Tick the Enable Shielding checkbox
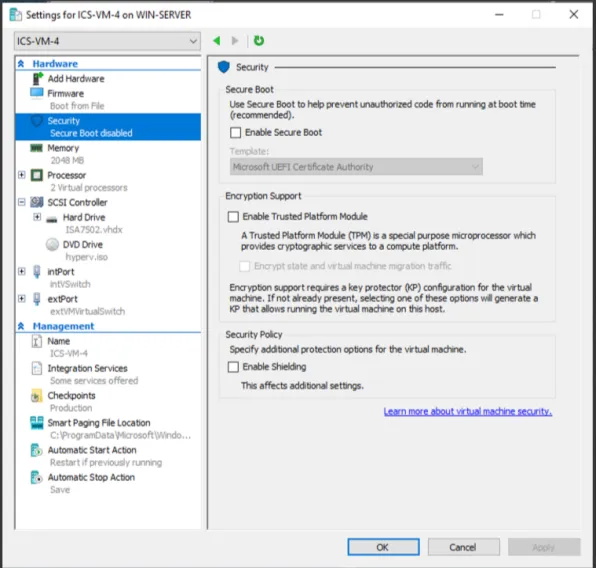 pyautogui.click(x=233, y=367)
